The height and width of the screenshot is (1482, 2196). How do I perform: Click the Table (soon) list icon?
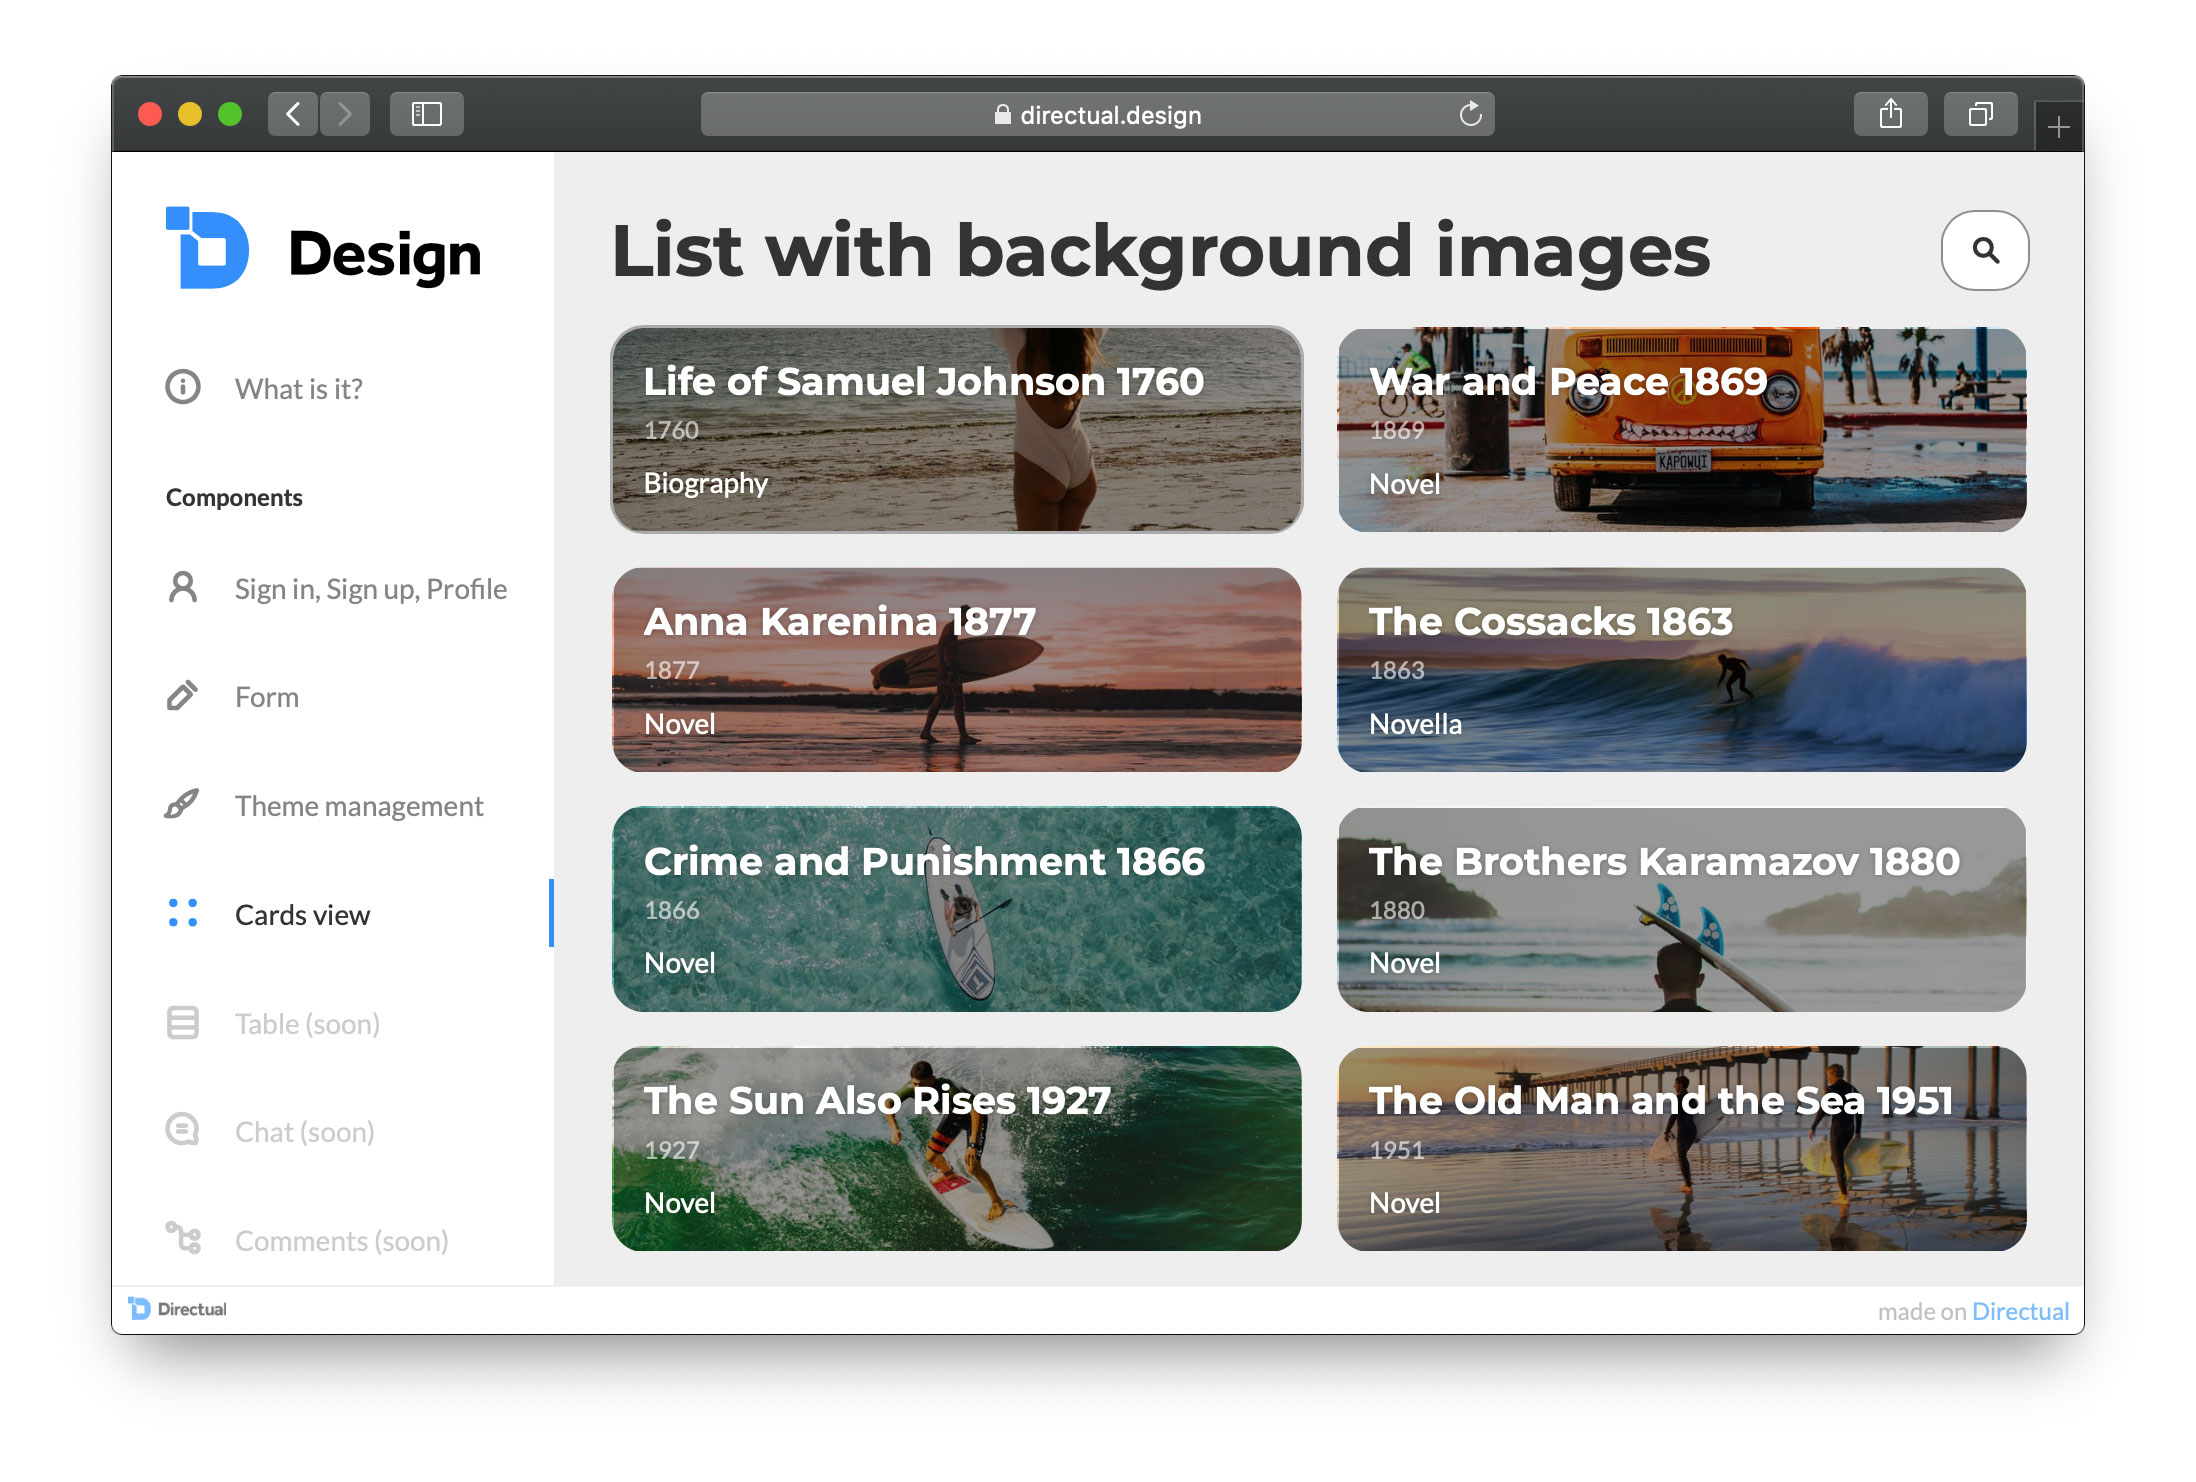tap(183, 1022)
